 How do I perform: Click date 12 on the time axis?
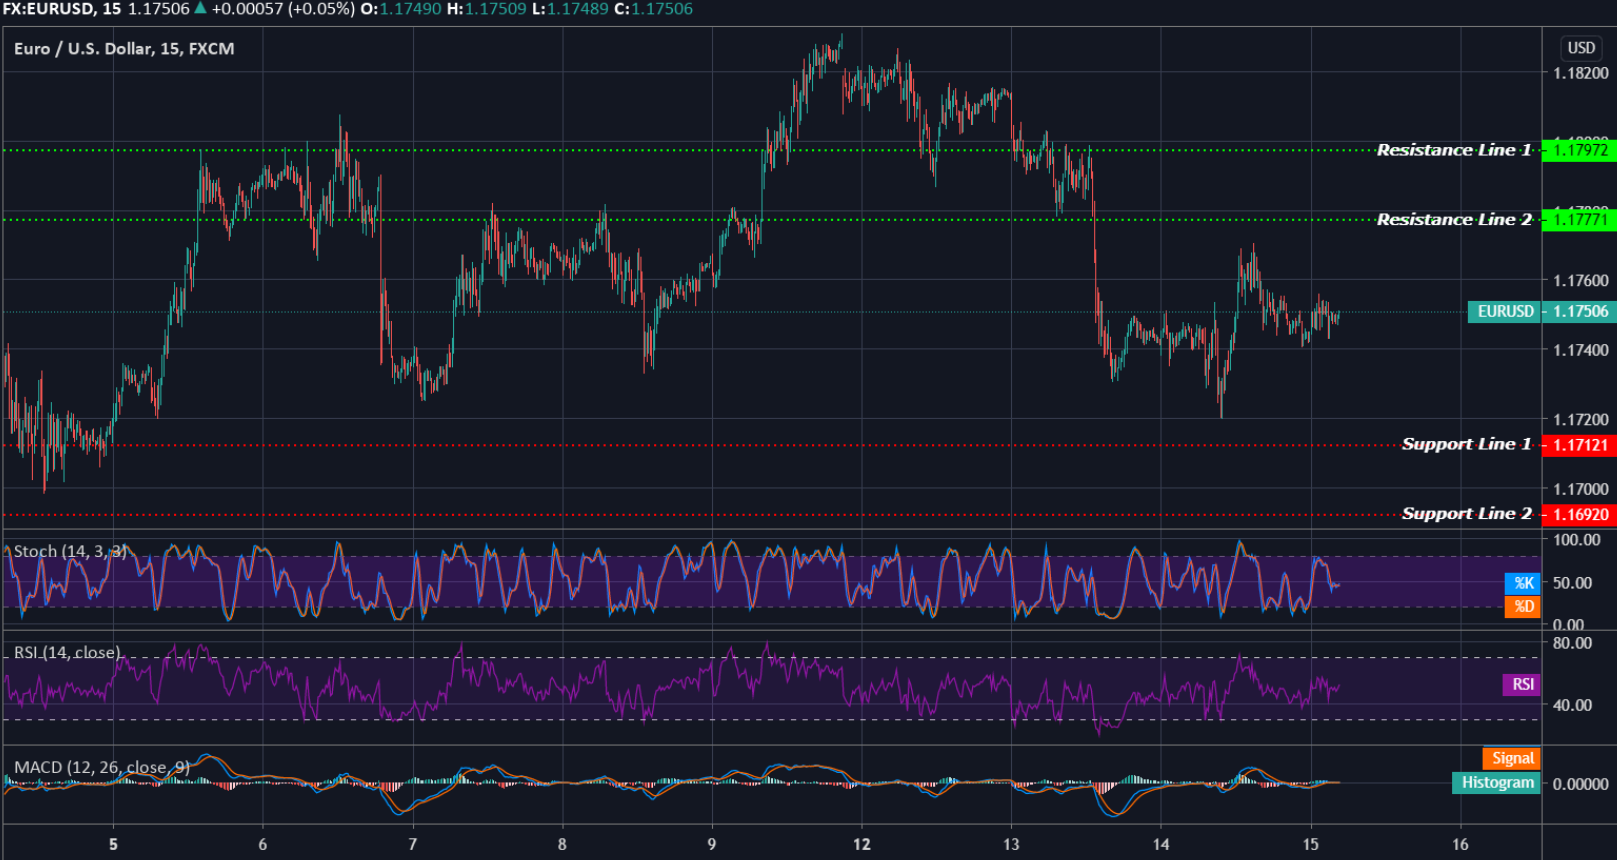861,845
